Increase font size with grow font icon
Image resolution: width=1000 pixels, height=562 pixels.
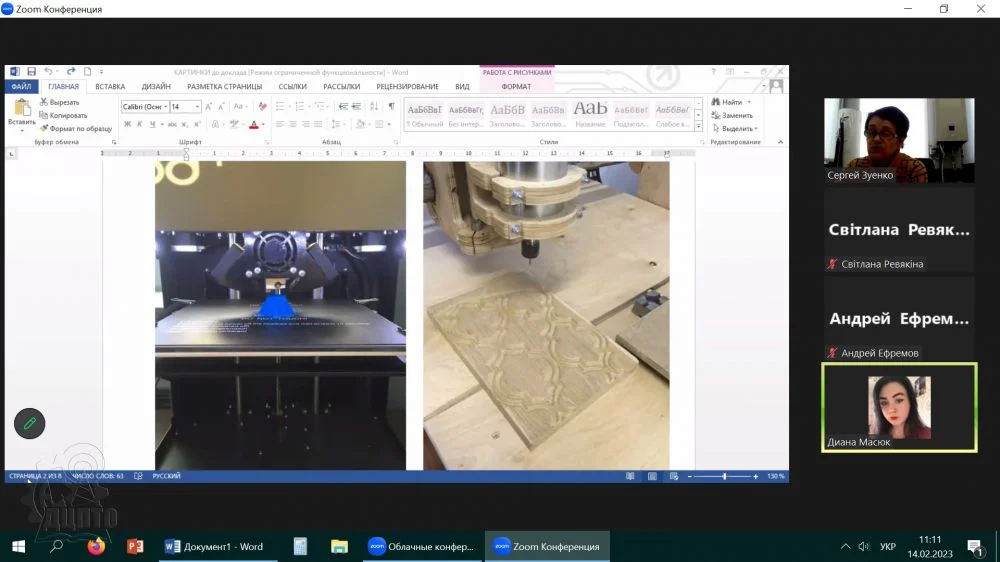click(x=208, y=107)
